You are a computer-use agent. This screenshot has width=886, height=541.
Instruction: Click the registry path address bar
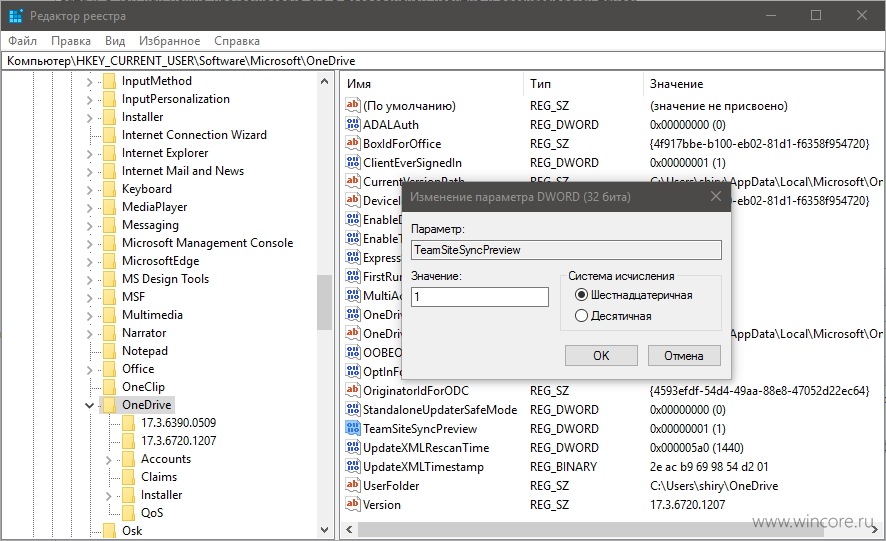click(x=443, y=60)
